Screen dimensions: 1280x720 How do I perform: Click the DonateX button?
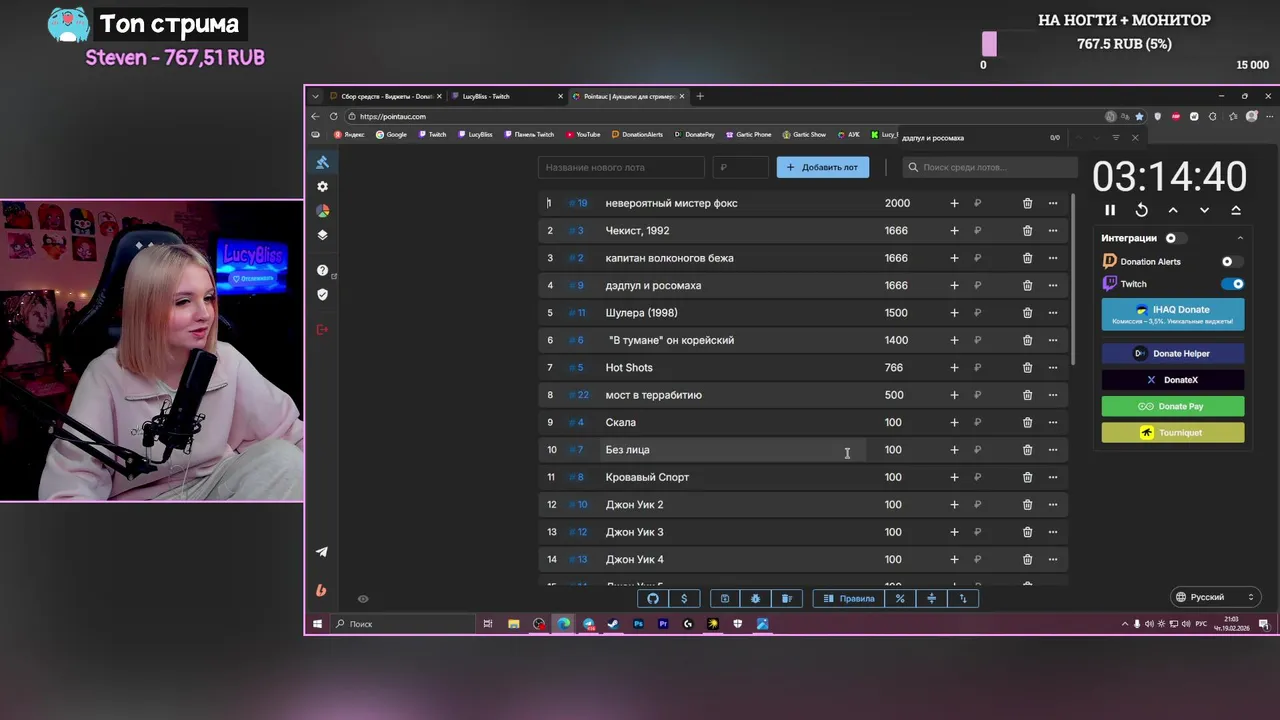(x=1173, y=380)
